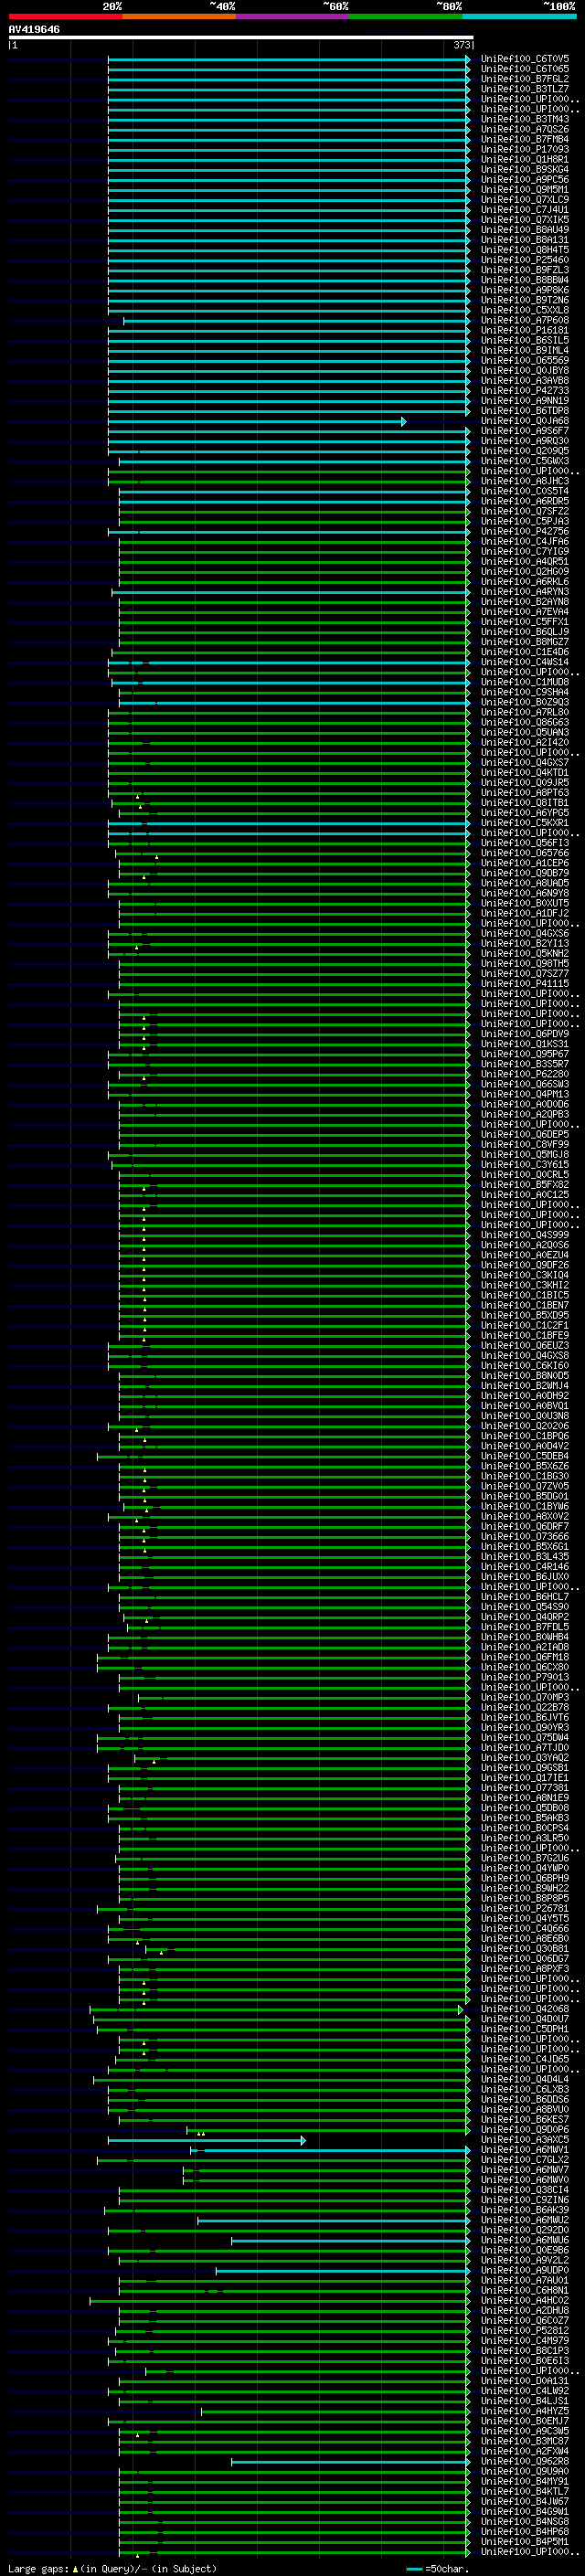Select the UniRef100_B7FM84 row label
The image size is (585, 2576).
pos(525,139)
